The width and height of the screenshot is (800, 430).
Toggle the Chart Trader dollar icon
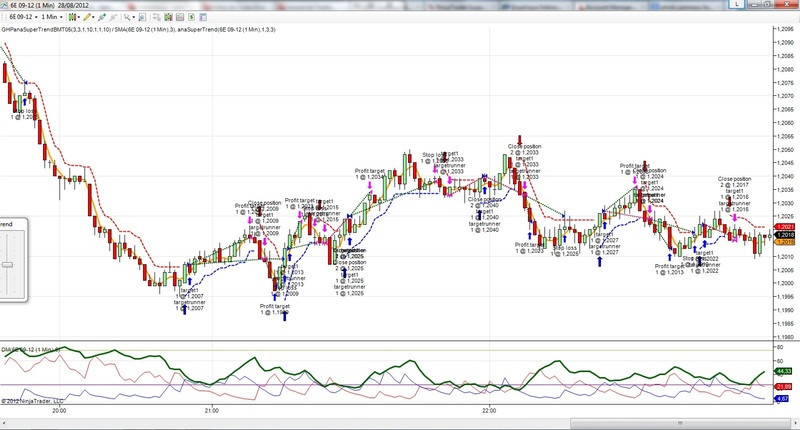[192, 17]
